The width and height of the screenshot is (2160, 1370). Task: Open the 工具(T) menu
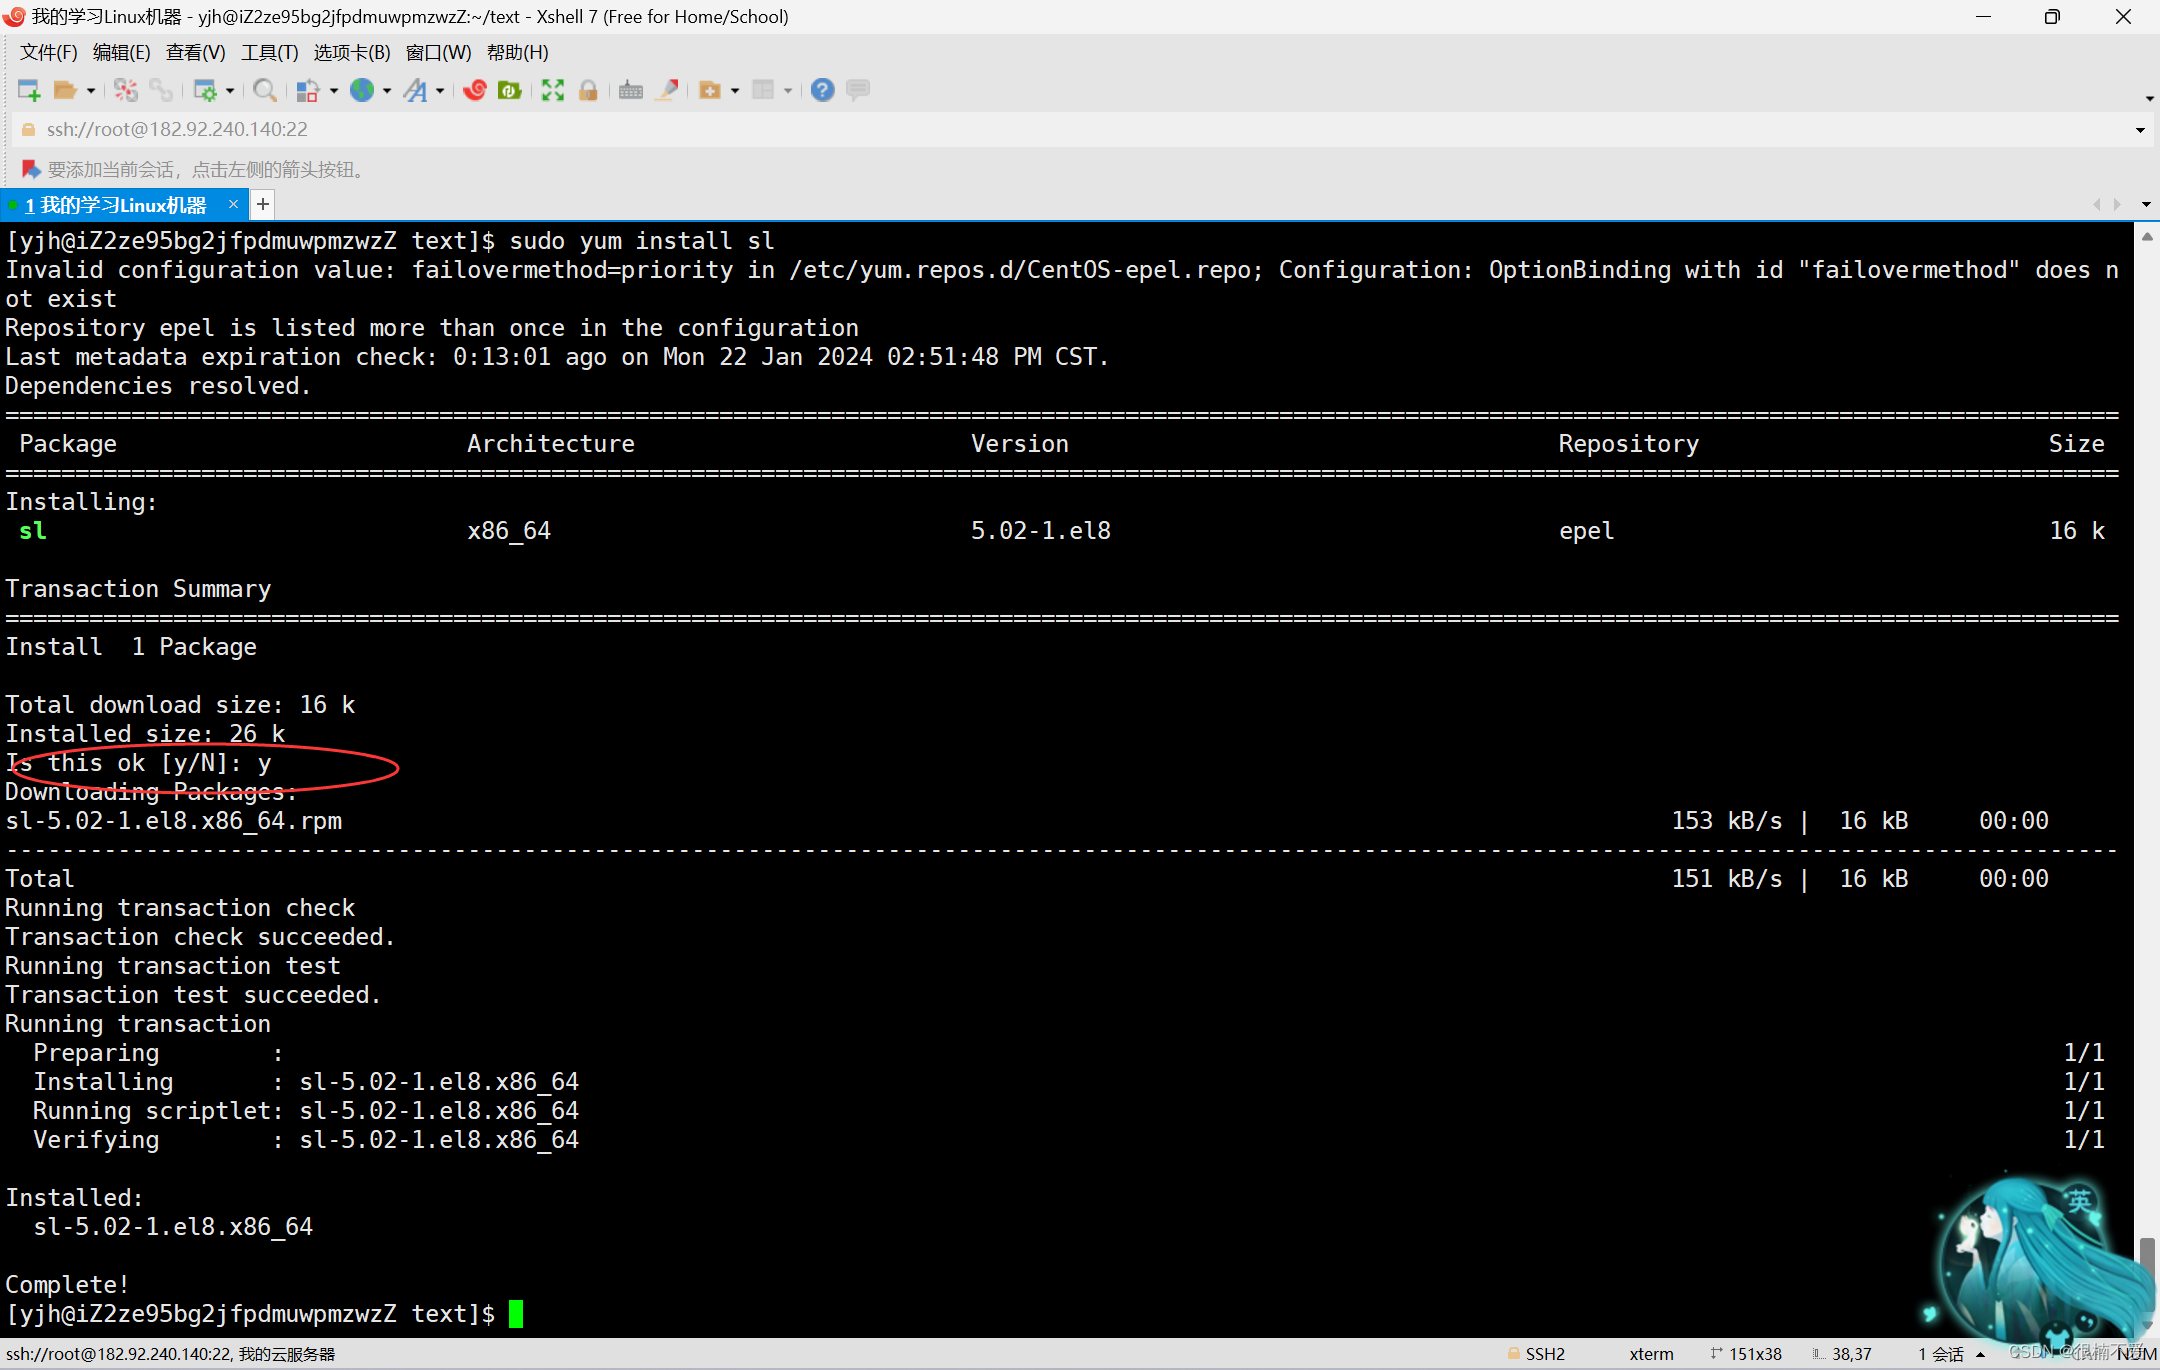(268, 52)
